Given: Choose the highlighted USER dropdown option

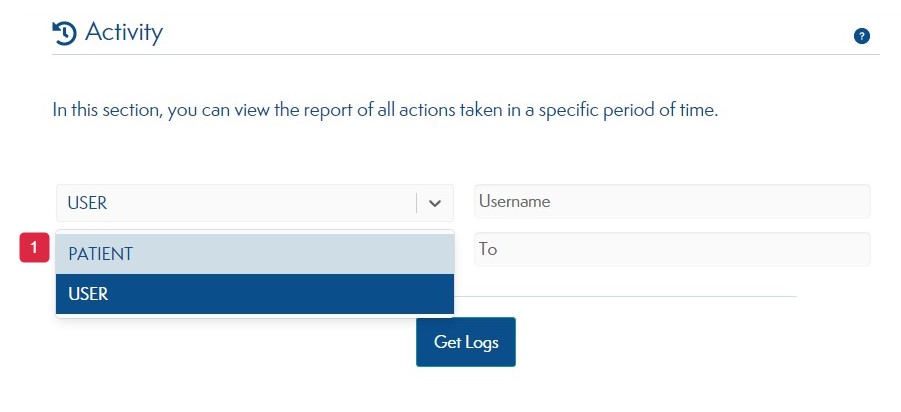Looking at the screenshot, I should click(255, 294).
